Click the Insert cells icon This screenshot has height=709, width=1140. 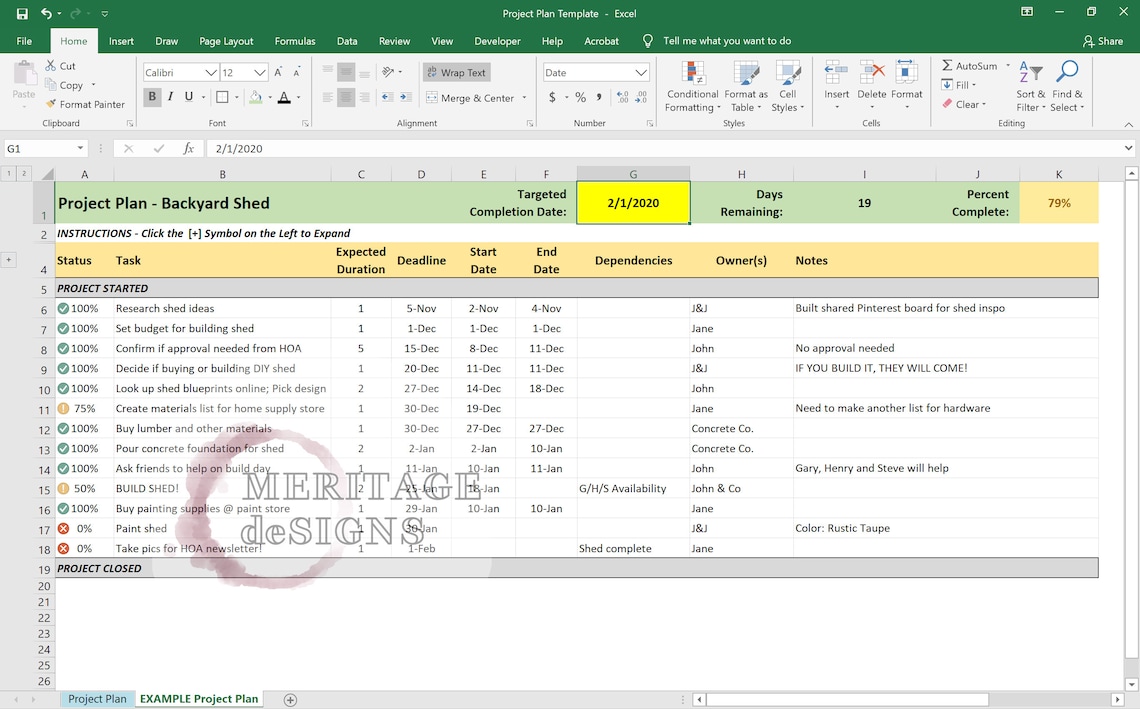836,73
